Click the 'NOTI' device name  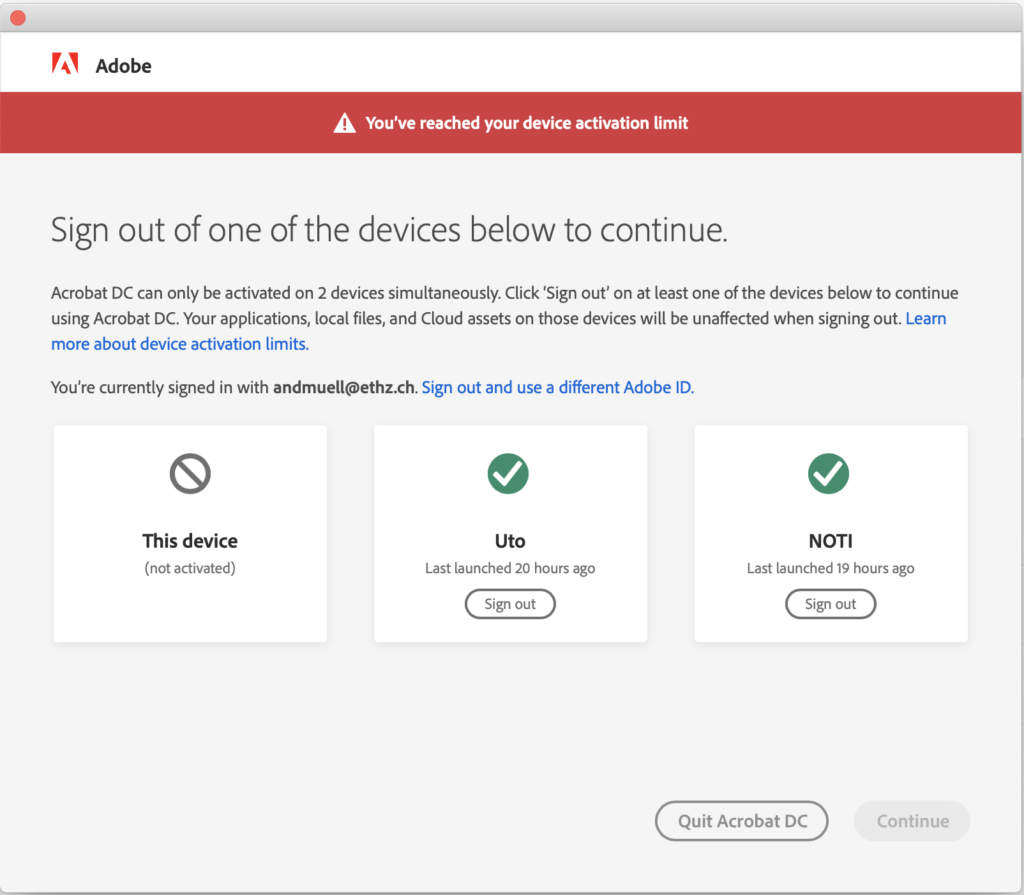pos(831,541)
